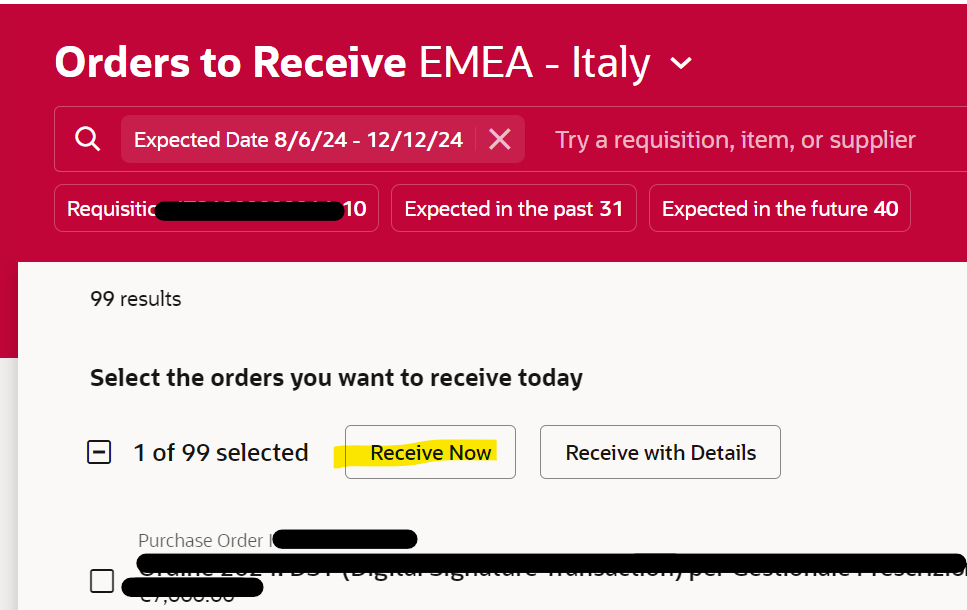The image size is (967, 610).
Task: Apply the Expected in the future 40 filter
Action: point(779,207)
